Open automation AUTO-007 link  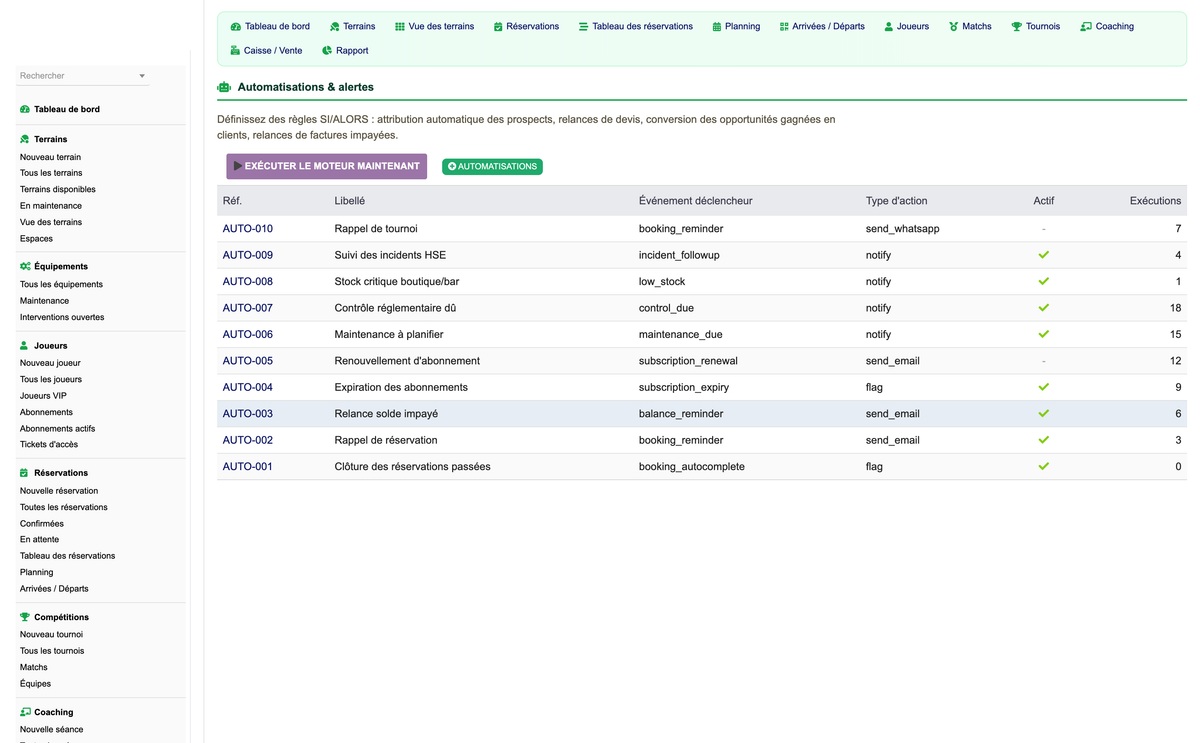click(247, 308)
